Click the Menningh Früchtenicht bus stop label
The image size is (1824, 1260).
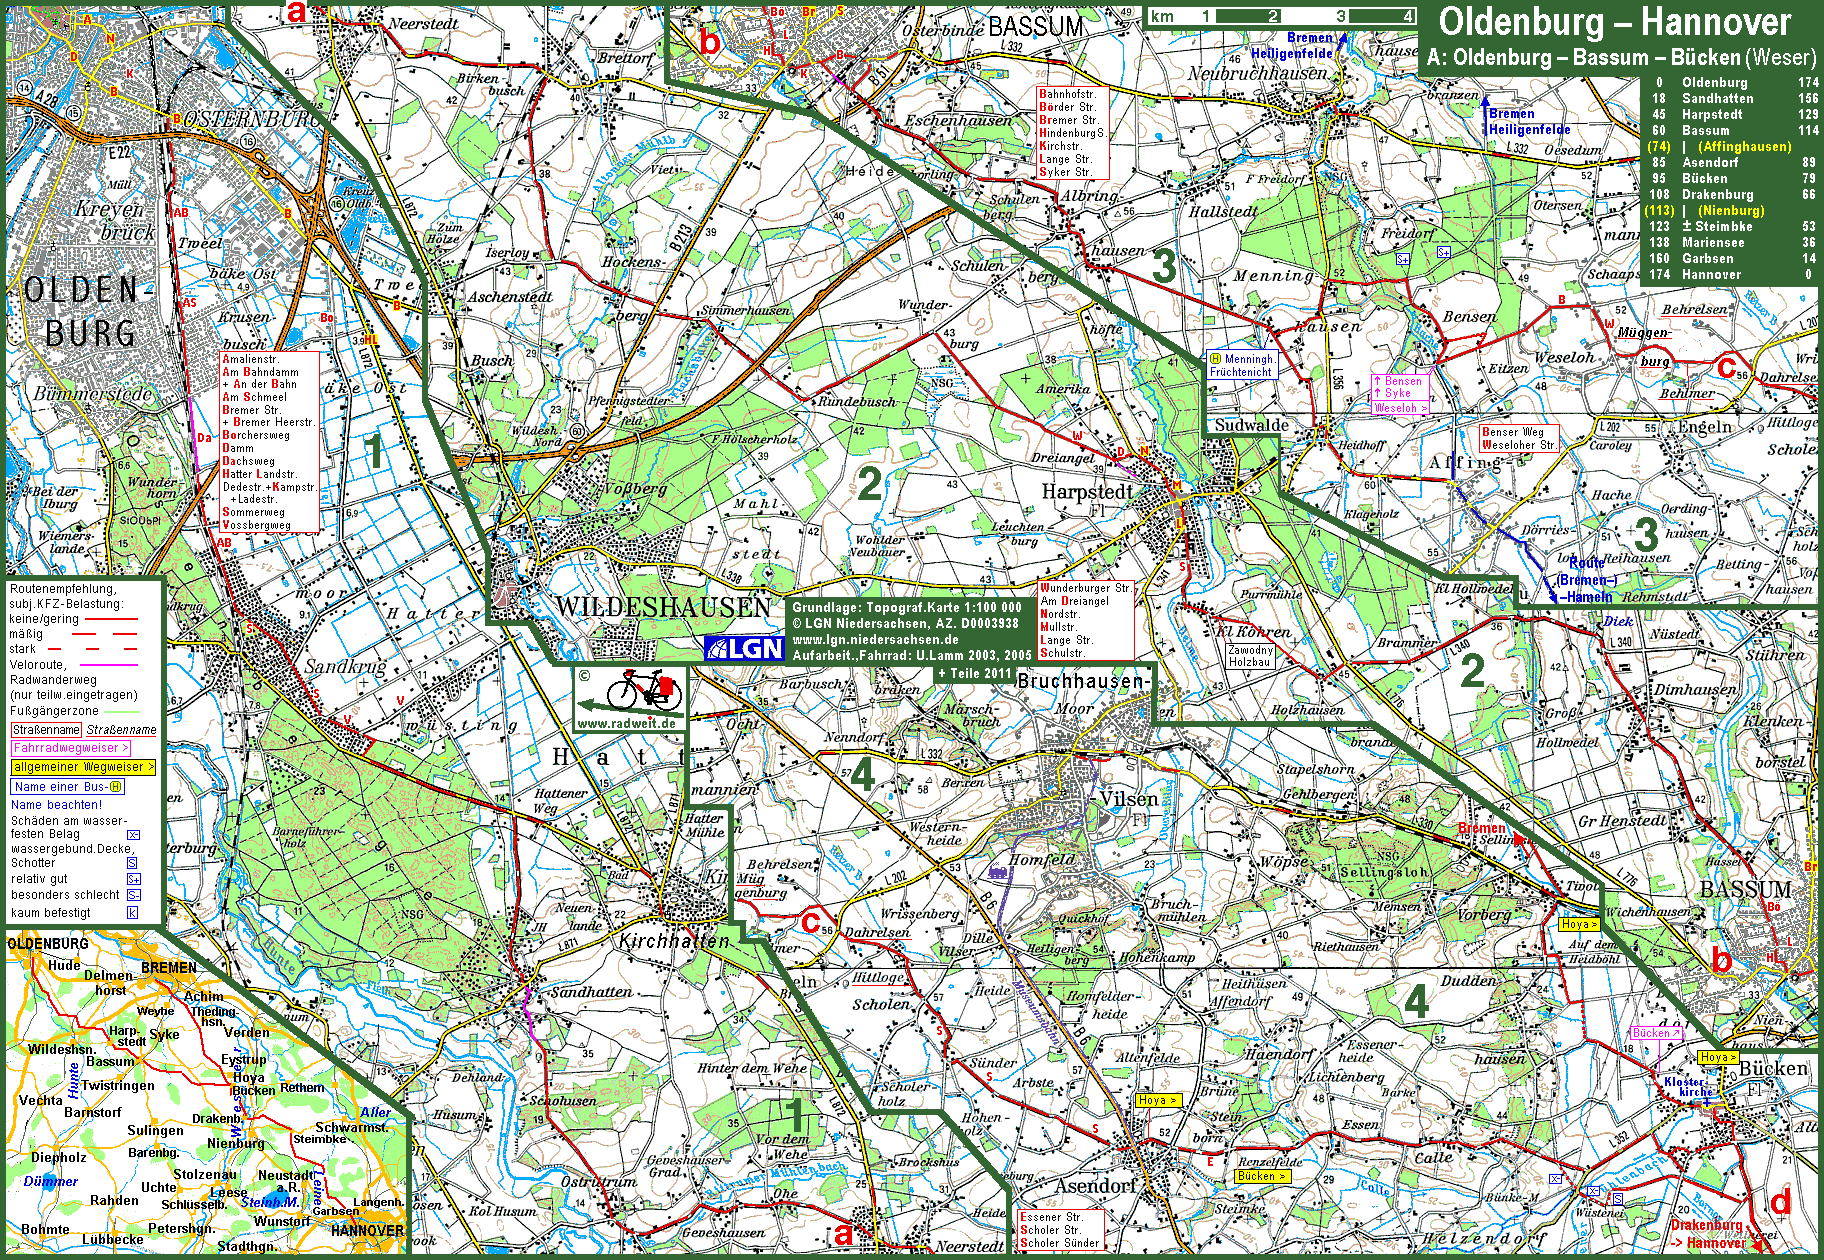pyautogui.click(x=1241, y=365)
